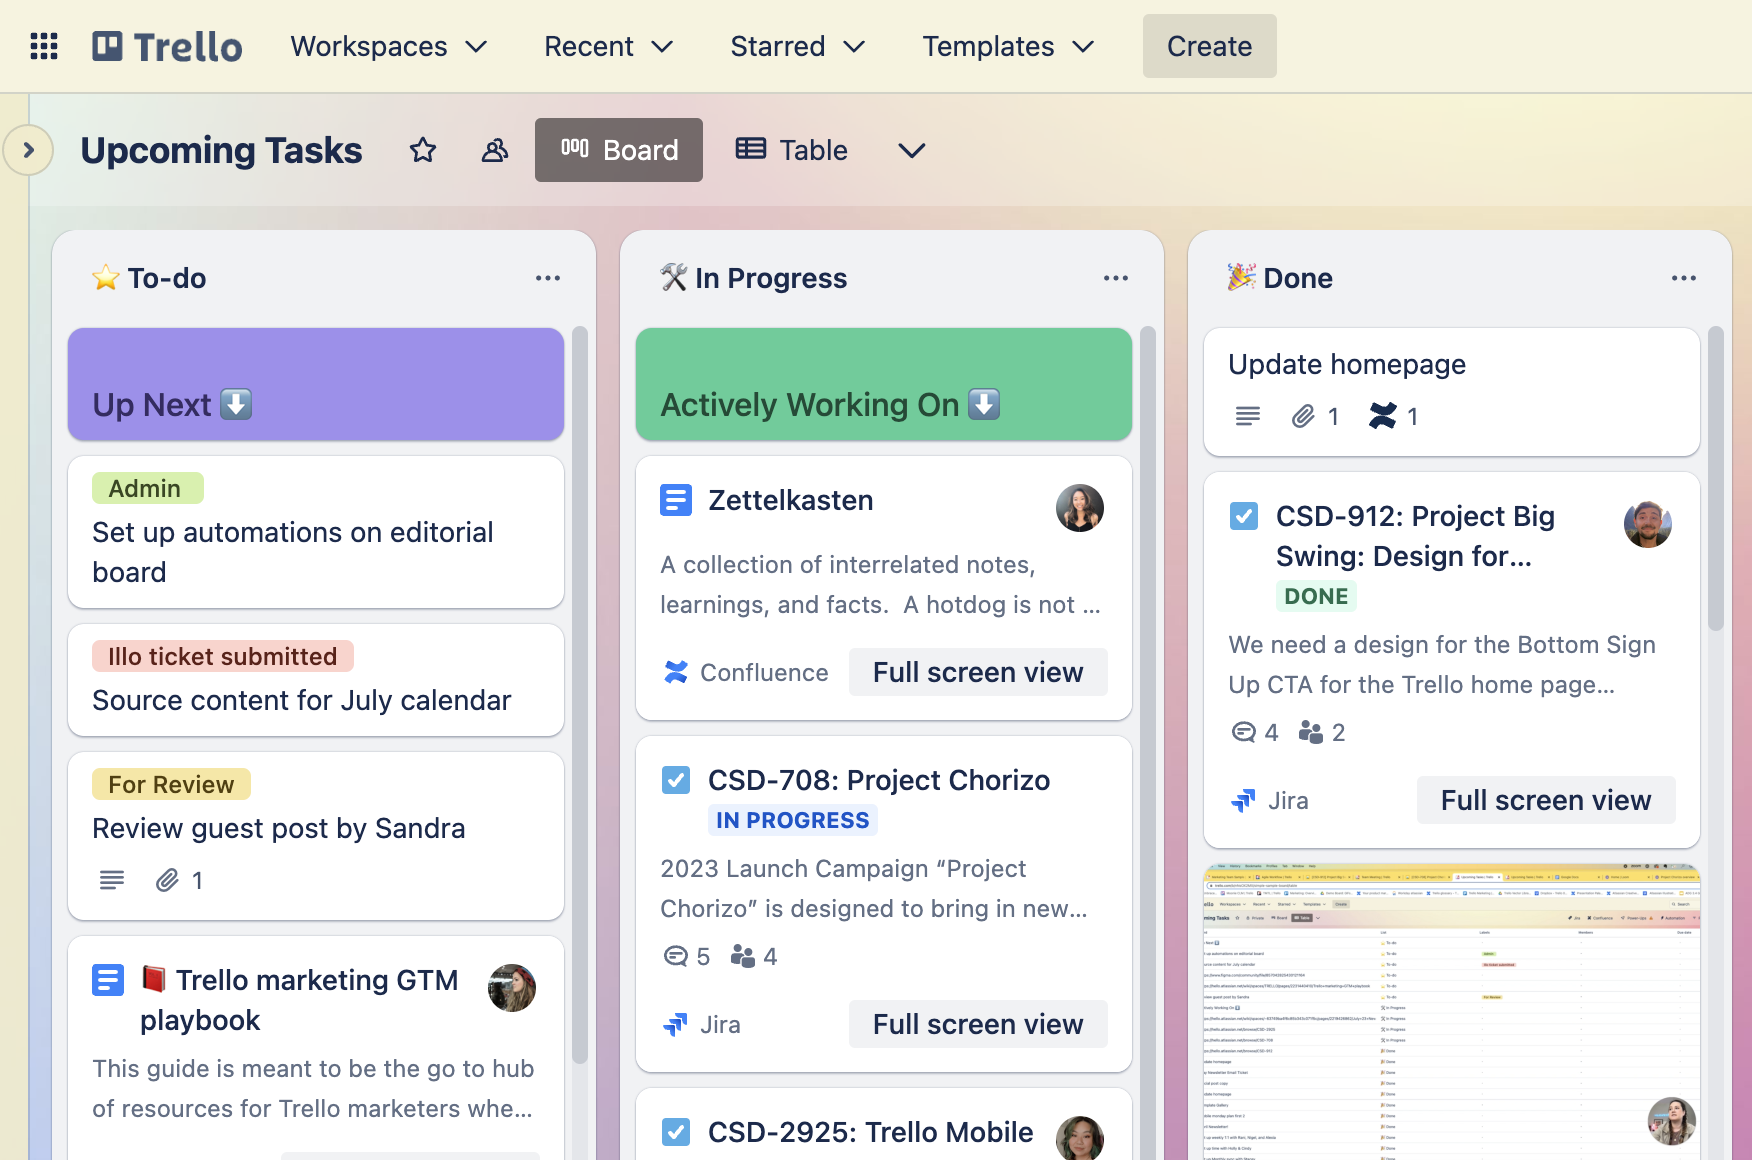
Task: Click paperclip attachment icon on Update homepage card
Action: pos(1303,416)
